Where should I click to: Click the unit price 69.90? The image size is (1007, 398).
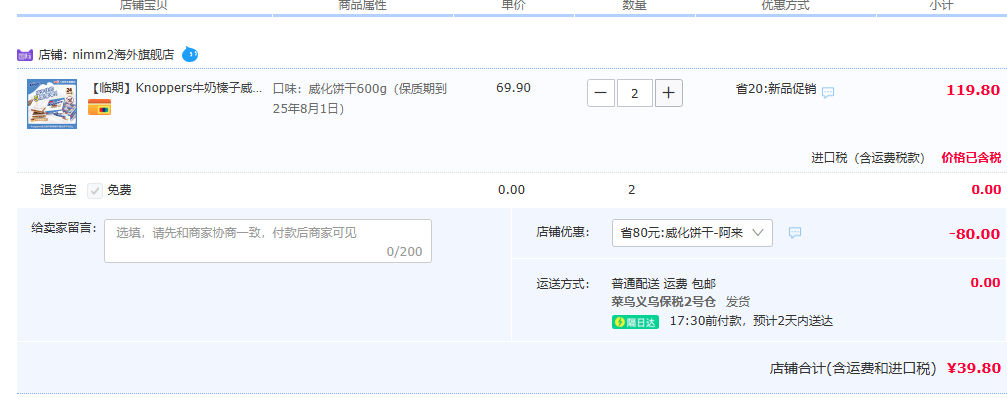[x=513, y=88]
